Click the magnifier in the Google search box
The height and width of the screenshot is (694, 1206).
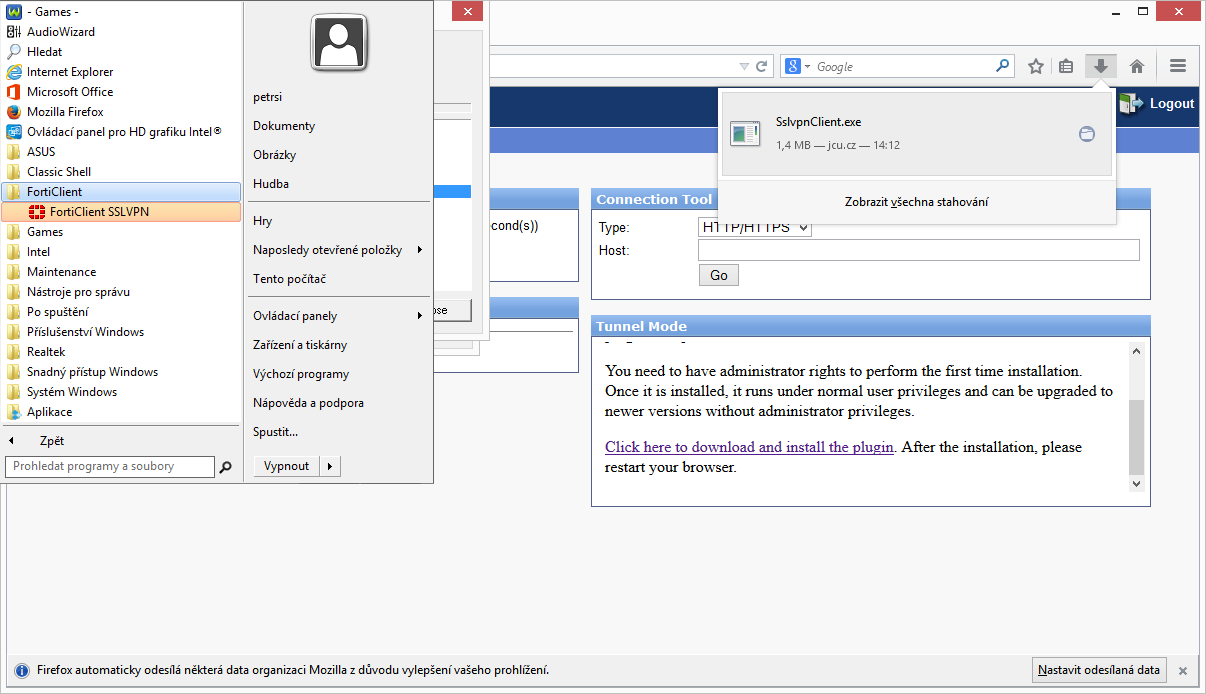coord(1003,67)
